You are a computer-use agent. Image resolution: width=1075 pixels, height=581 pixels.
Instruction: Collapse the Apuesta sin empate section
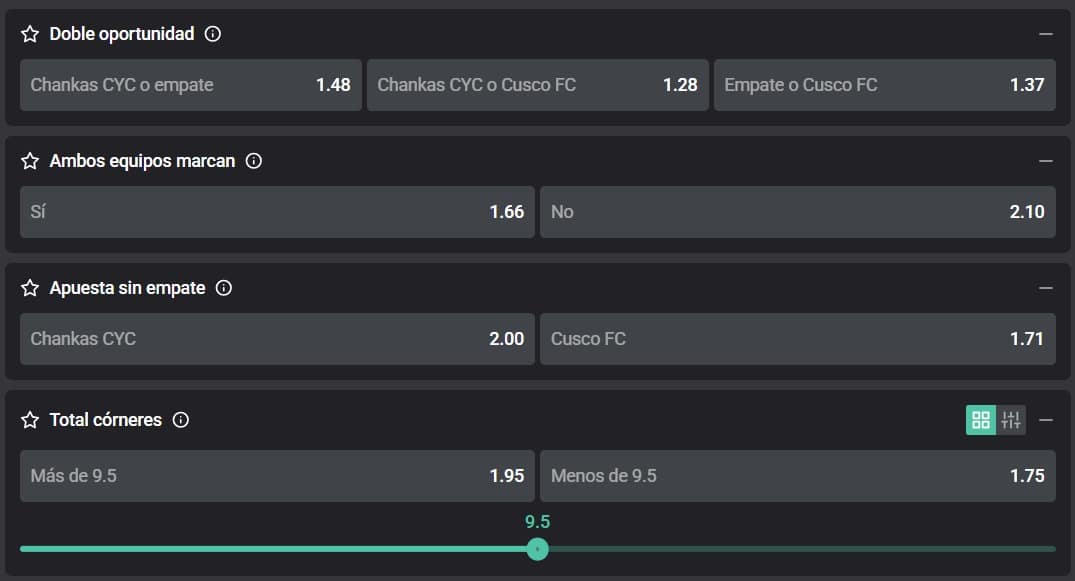tap(1046, 288)
